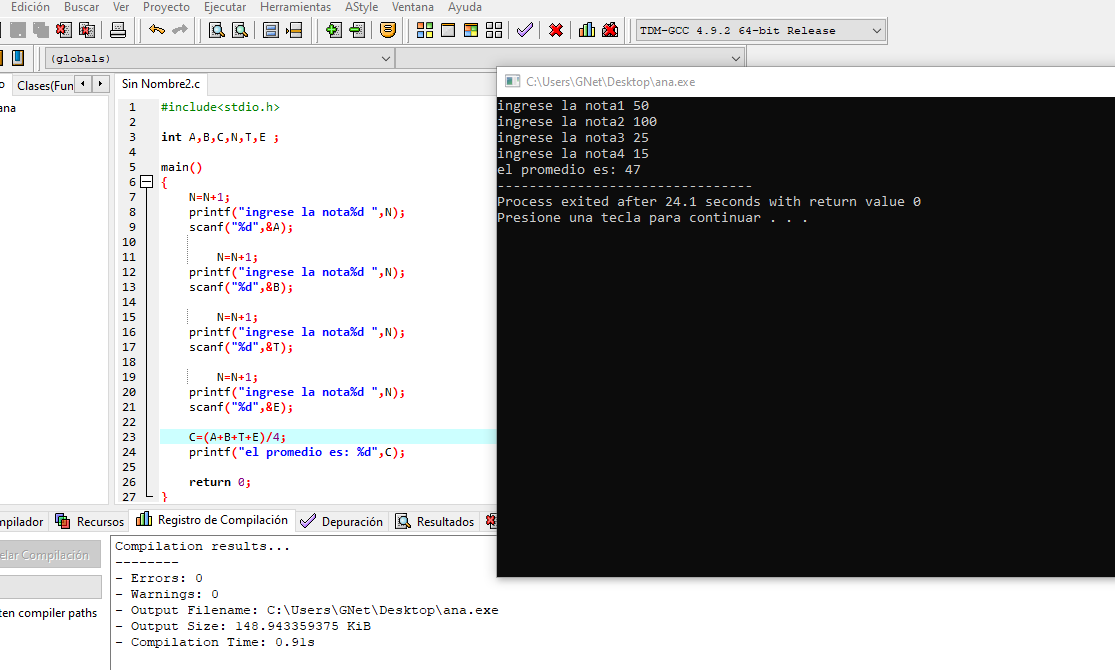The height and width of the screenshot is (670, 1115).
Task: Close the current file with the toolbar icon
Action: point(64,30)
